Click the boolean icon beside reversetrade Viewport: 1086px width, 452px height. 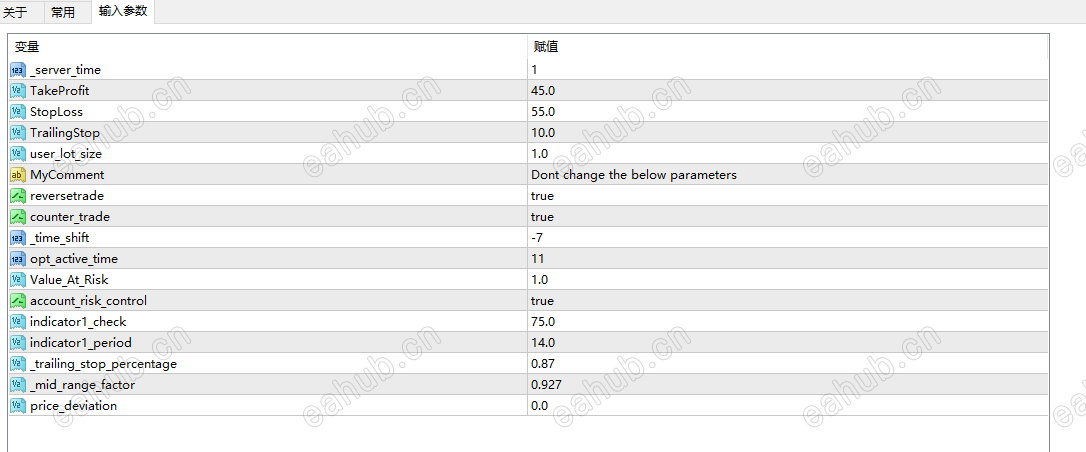tap(18, 196)
